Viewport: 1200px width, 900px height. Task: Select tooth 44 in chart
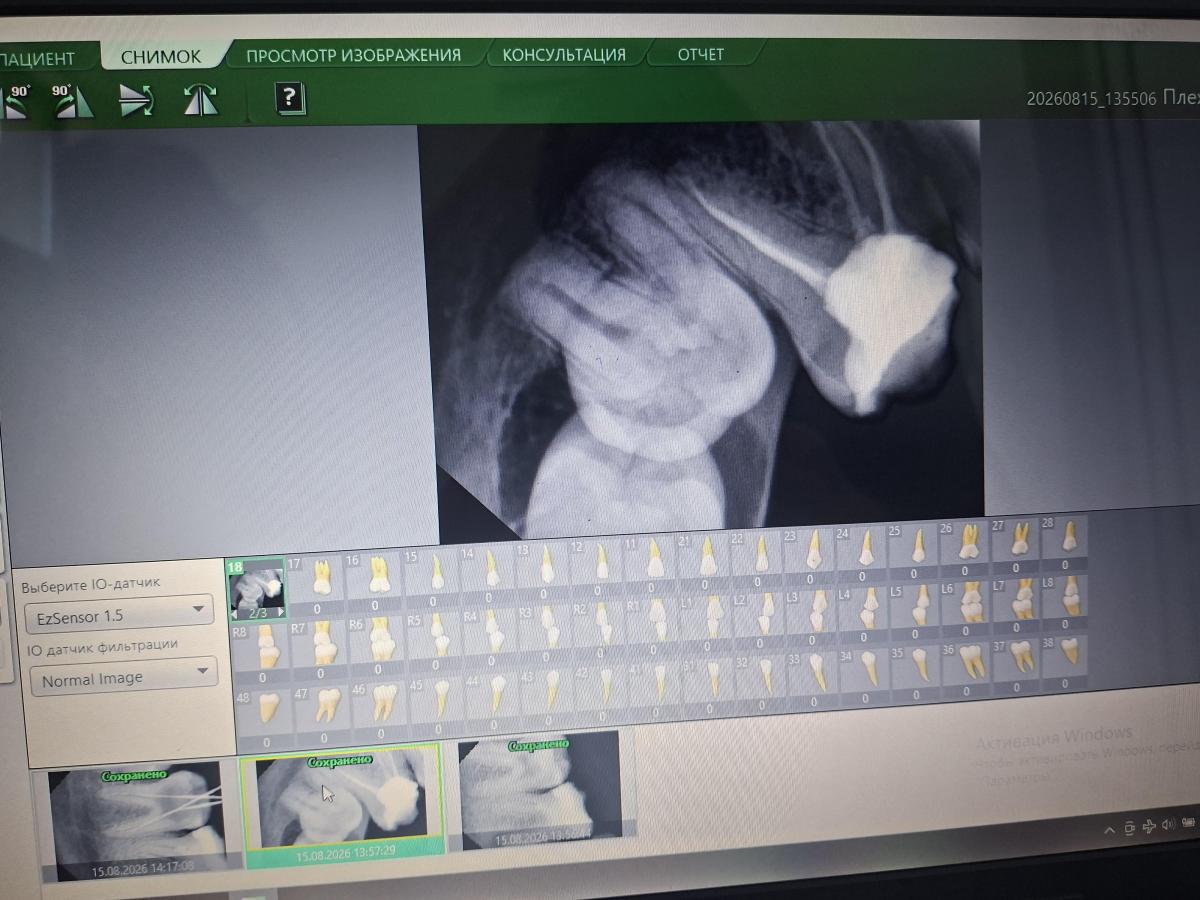click(x=493, y=700)
